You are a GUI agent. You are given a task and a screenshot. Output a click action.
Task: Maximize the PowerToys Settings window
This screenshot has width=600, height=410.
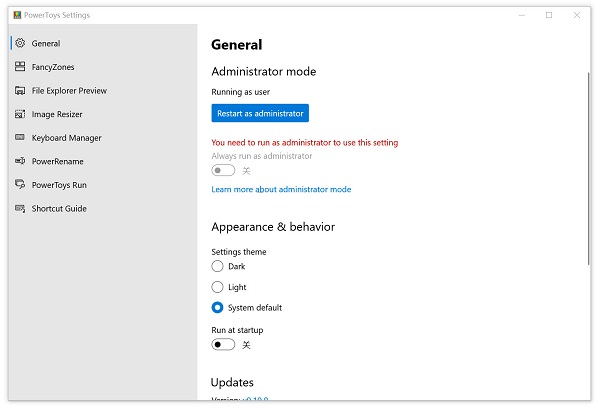coord(549,15)
